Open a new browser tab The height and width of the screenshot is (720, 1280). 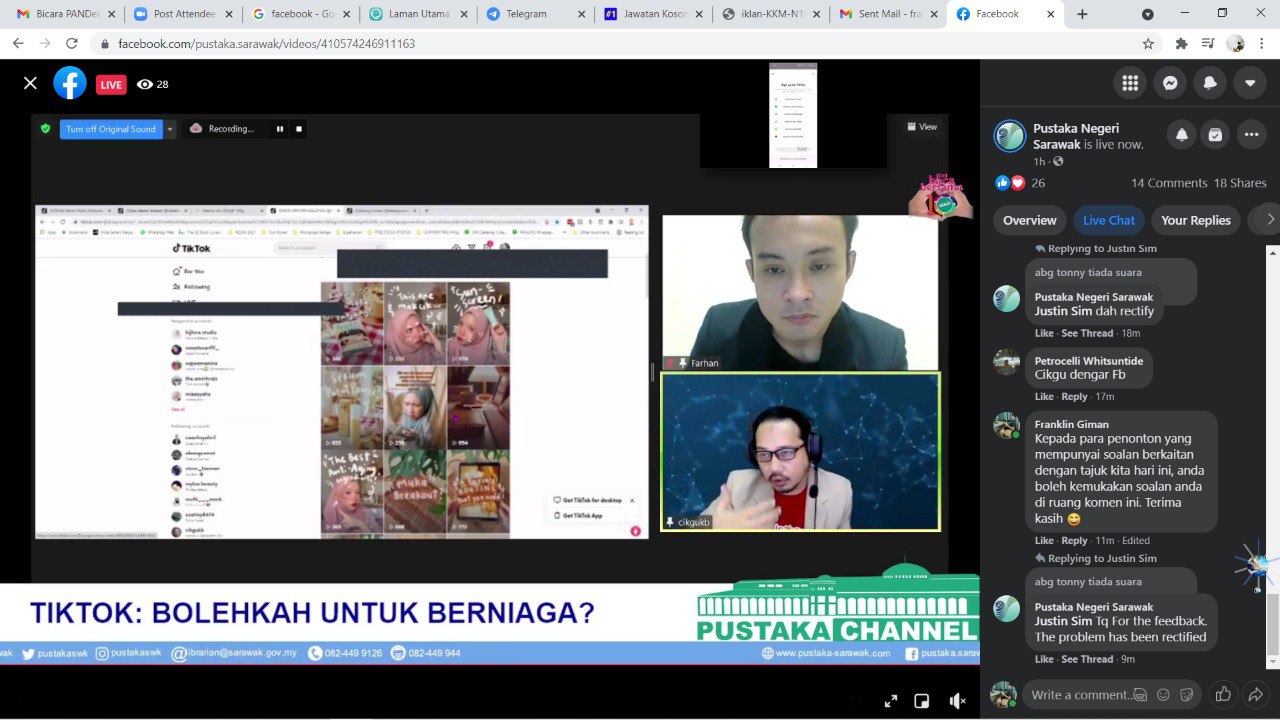pos(1082,14)
